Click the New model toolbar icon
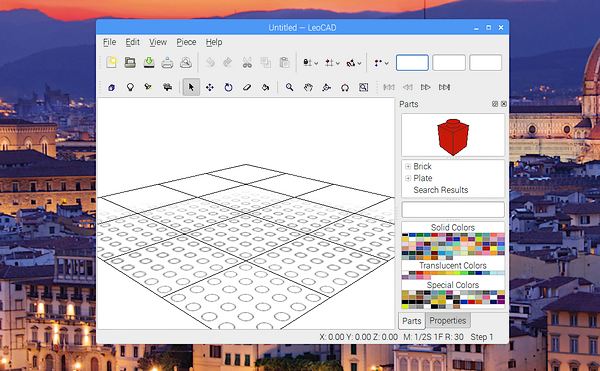This screenshot has height=371, width=600. [111, 62]
